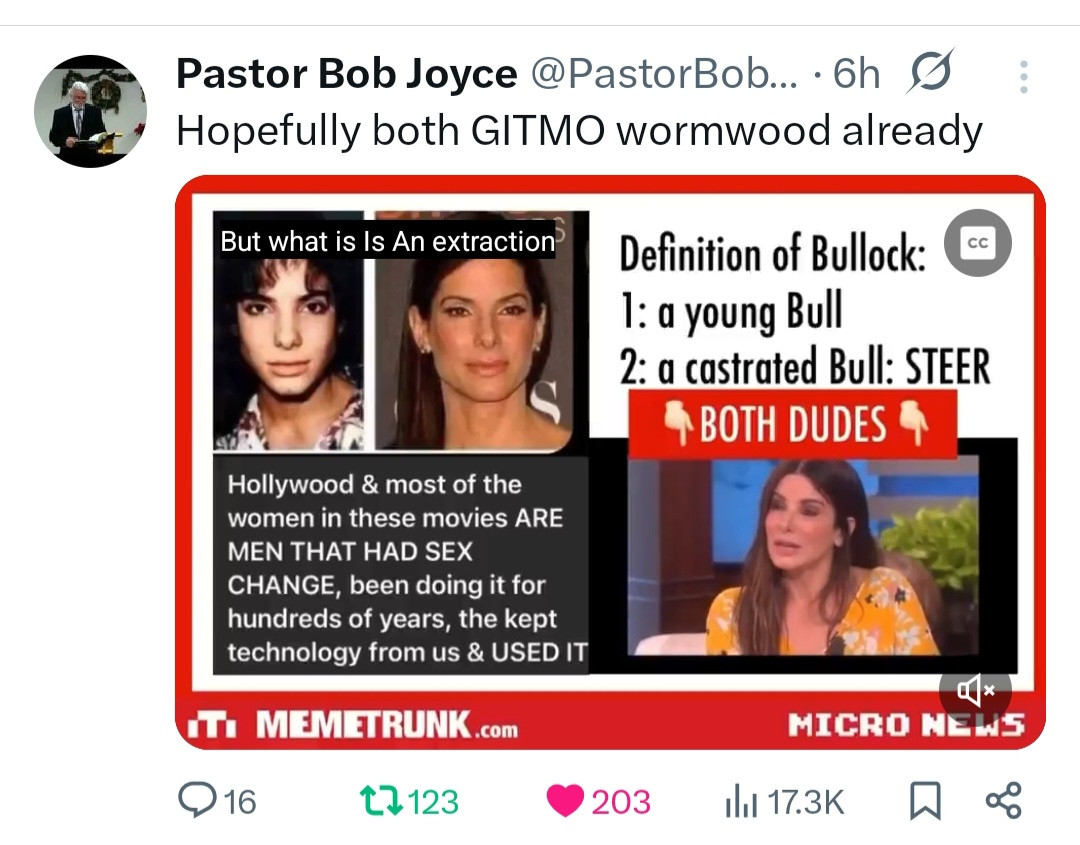Unmute the video speaker icon
1080x845 pixels.
coord(975,689)
